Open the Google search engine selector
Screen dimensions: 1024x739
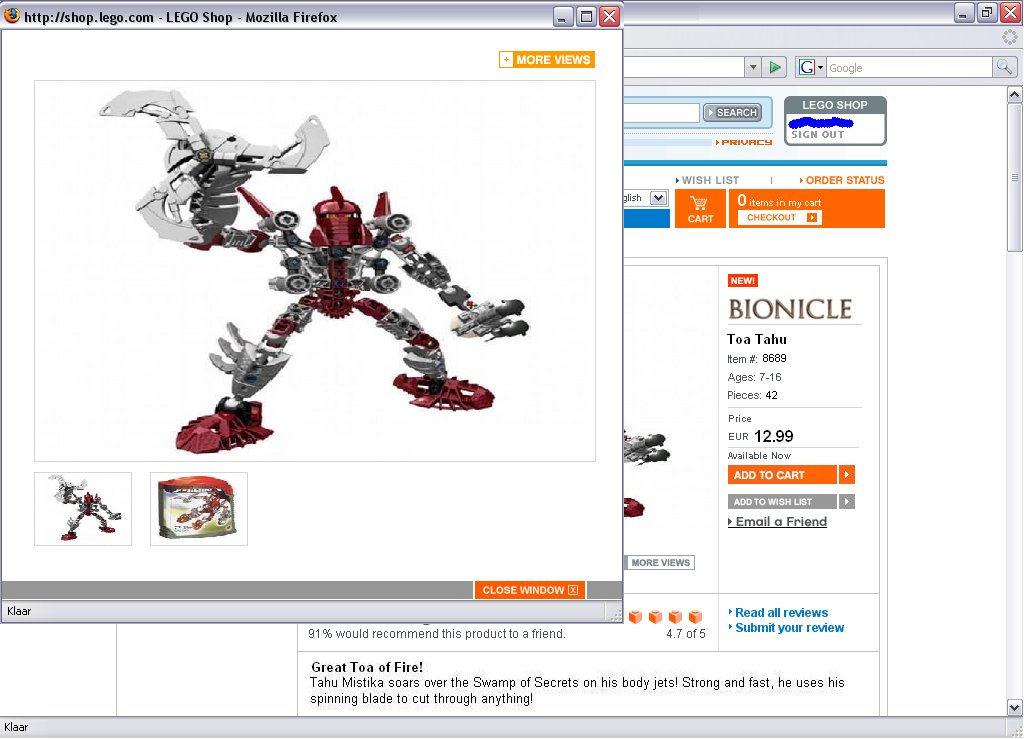tap(811, 67)
